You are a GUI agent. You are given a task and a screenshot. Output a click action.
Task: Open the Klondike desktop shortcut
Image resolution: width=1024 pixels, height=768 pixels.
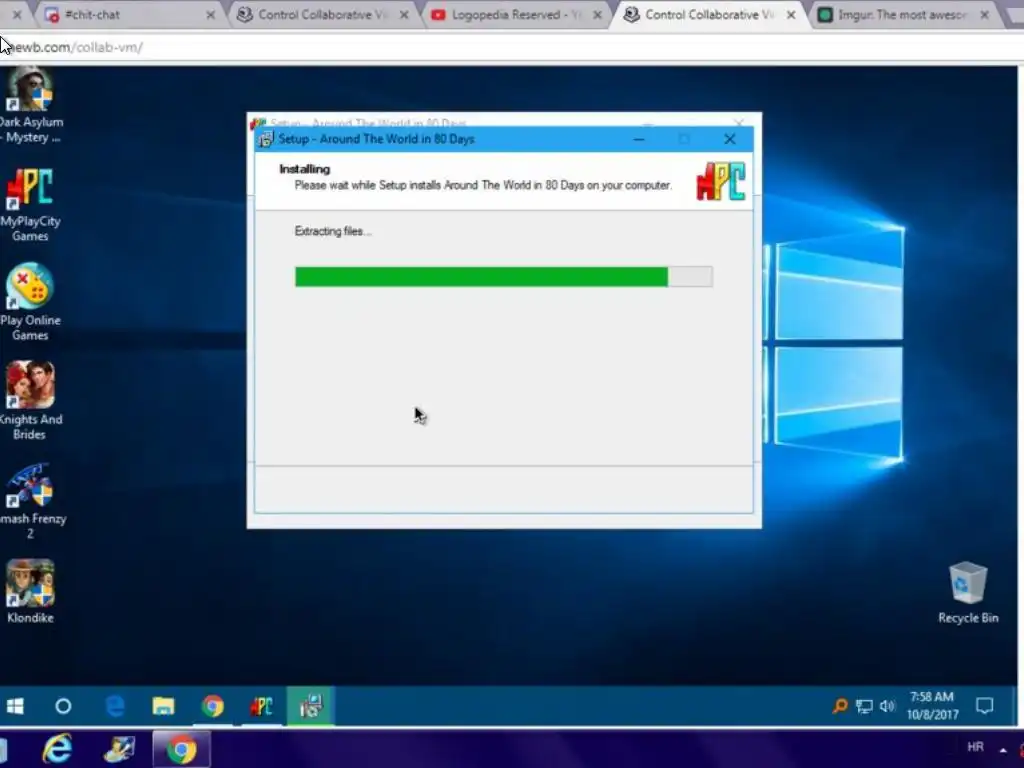(29, 592)
